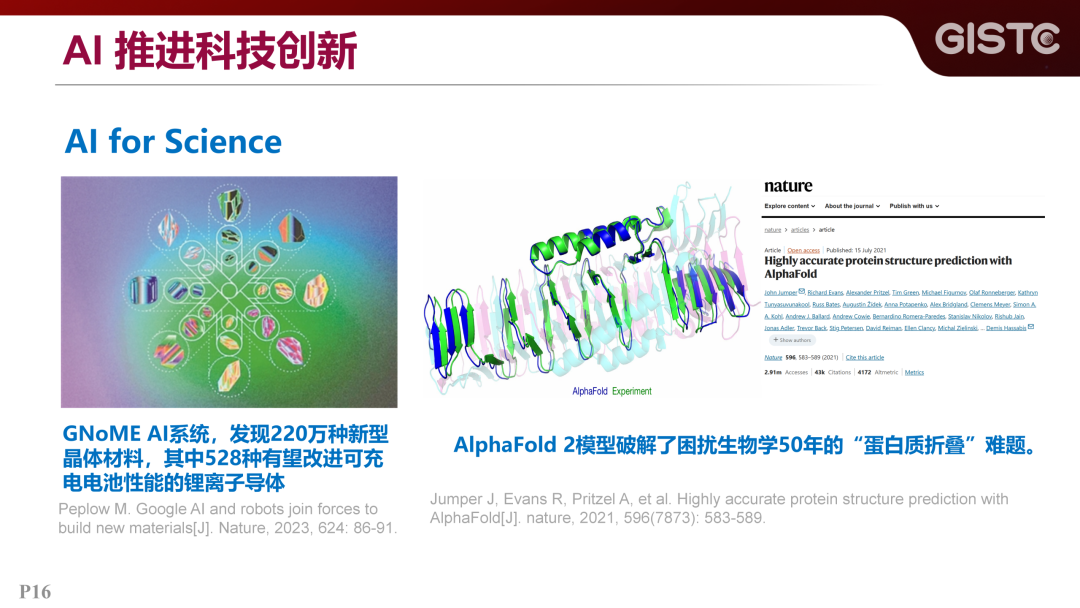Viewport: 1080px width, 608px height.
Task: Open author Stig Petersen link
Action: tap(847, 328)
